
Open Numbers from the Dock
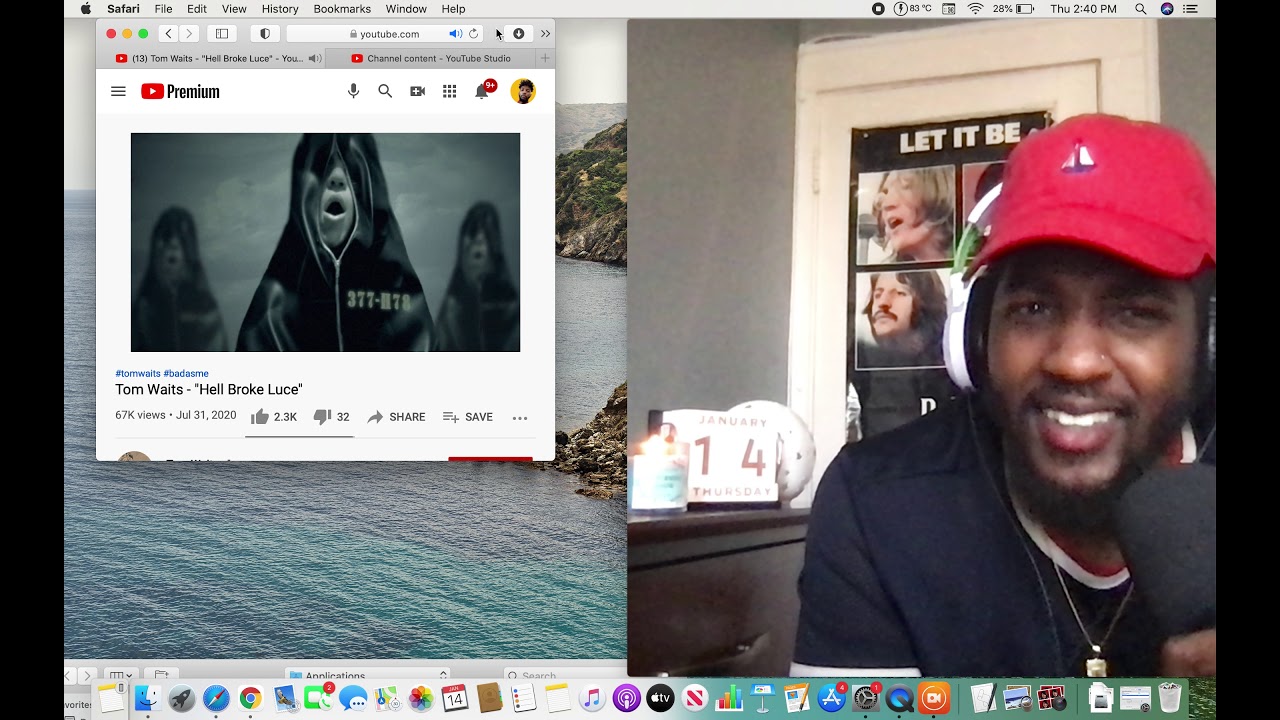(729, 698)
